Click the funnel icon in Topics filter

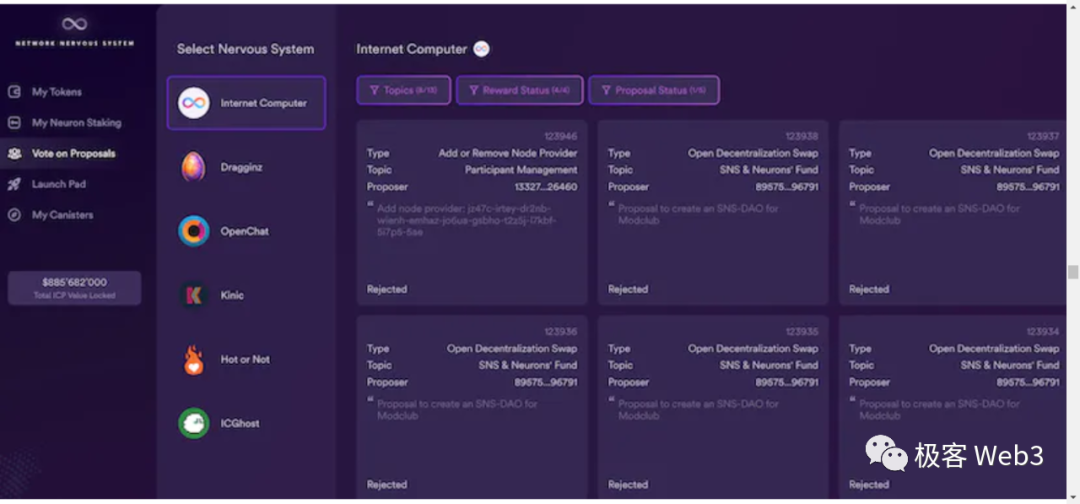coord(374,90)
